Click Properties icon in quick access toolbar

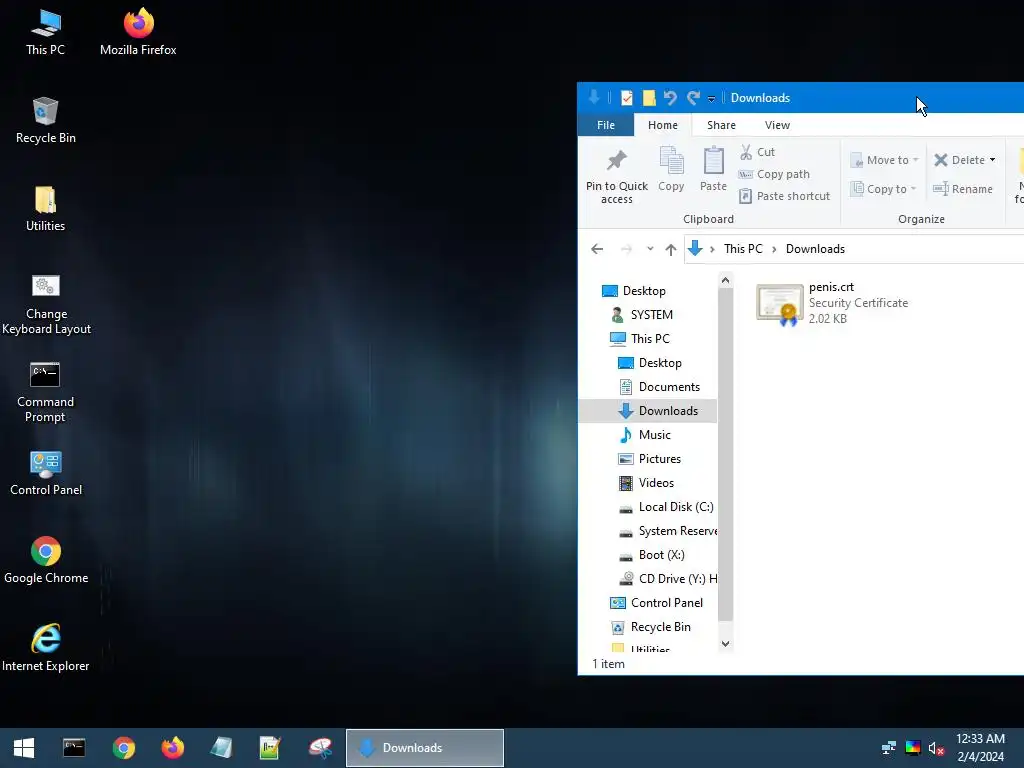tap(626, 98)
